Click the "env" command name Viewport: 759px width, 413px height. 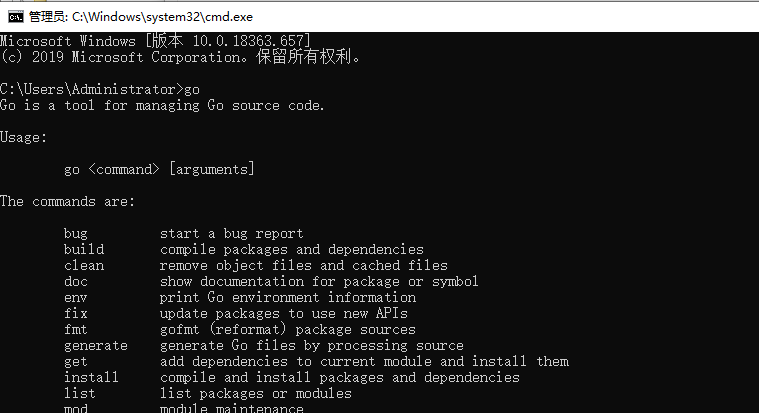coord(76,297)
